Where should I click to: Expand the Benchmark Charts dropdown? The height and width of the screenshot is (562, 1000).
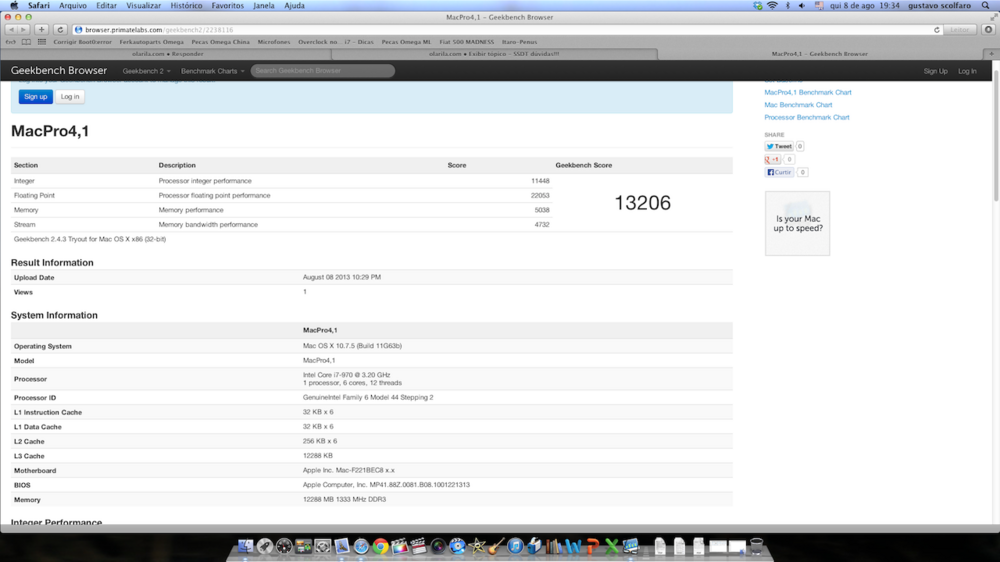[x=212, y=71]
